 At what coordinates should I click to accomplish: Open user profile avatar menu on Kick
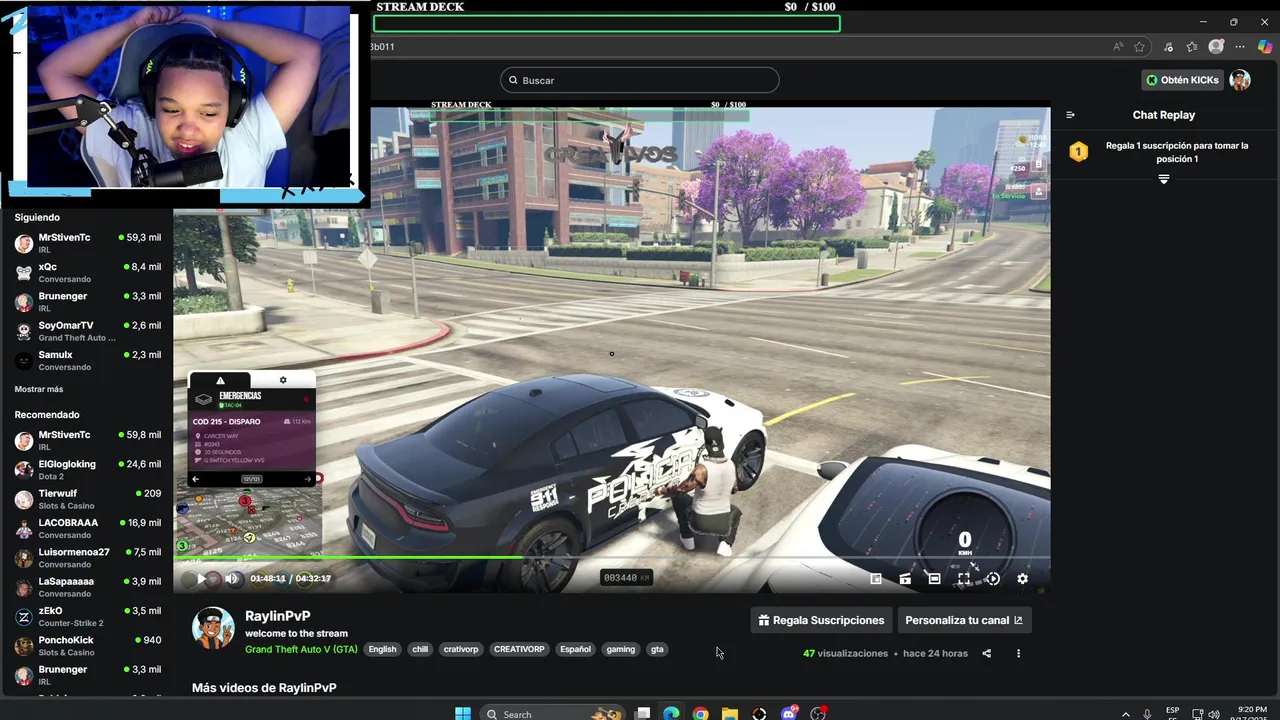(1240, 80)
